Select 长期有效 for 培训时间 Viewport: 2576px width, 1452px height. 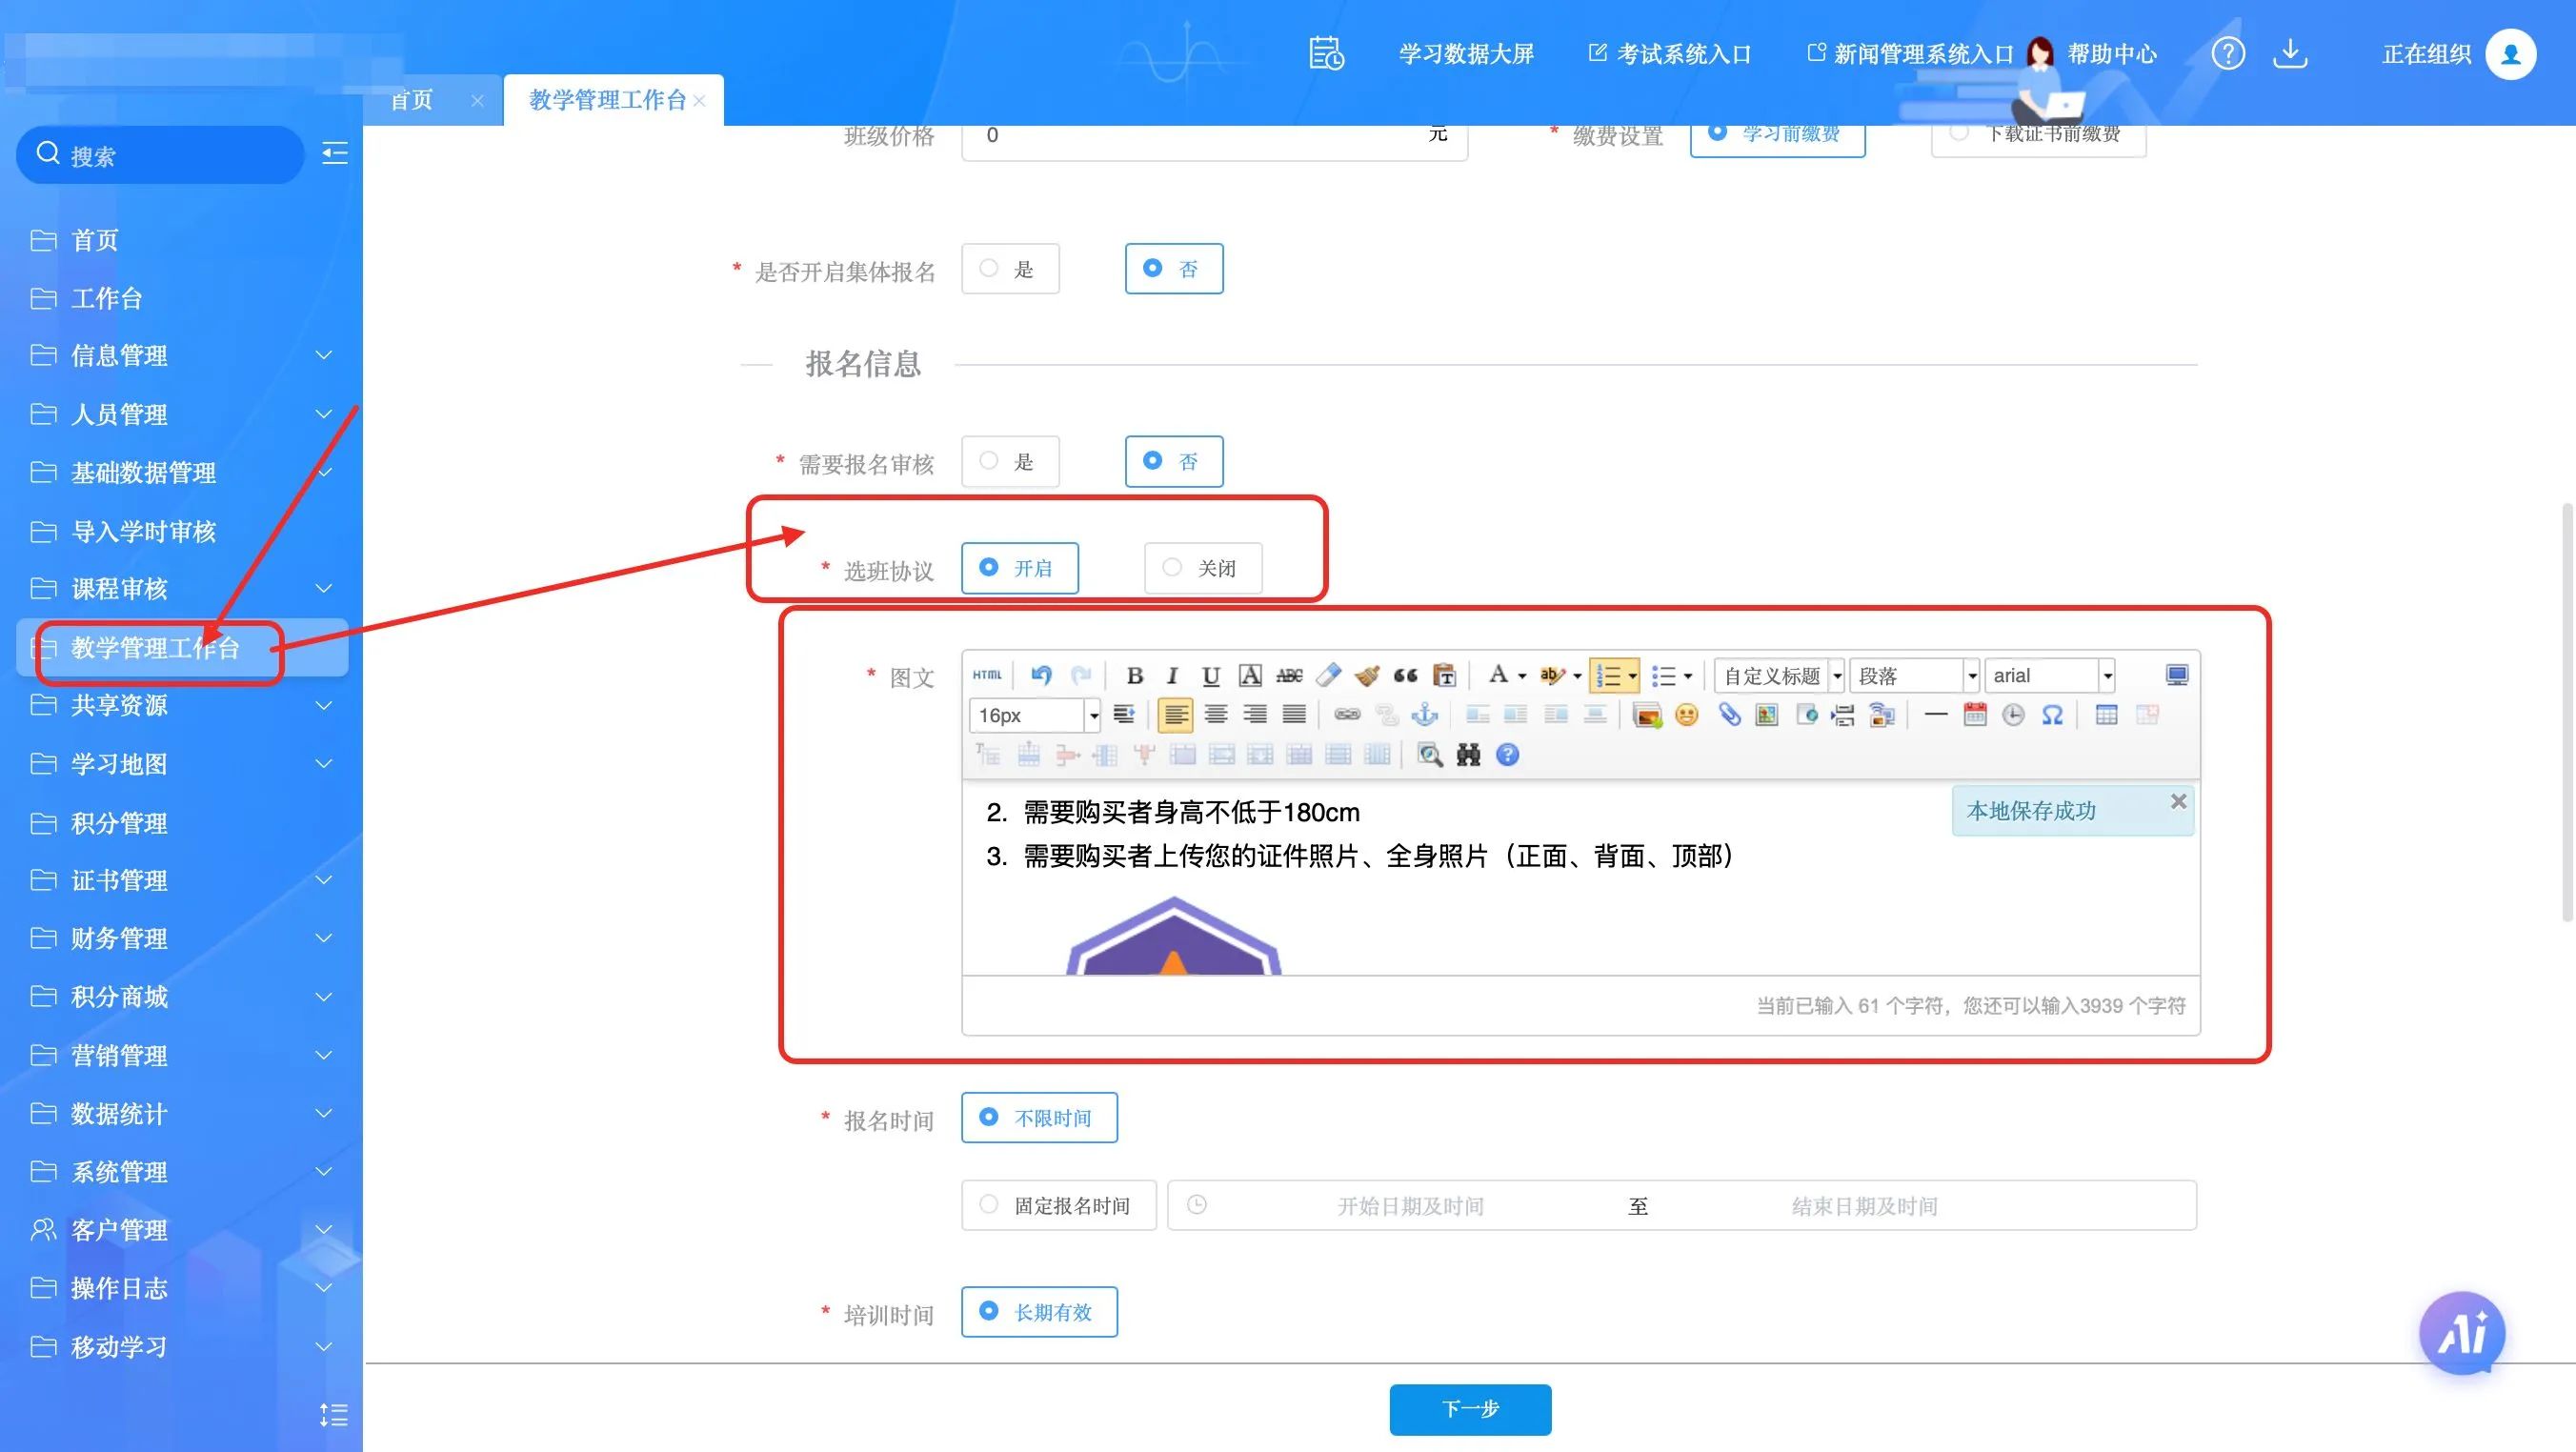pyautogui.click(x=1039, y=1311)
